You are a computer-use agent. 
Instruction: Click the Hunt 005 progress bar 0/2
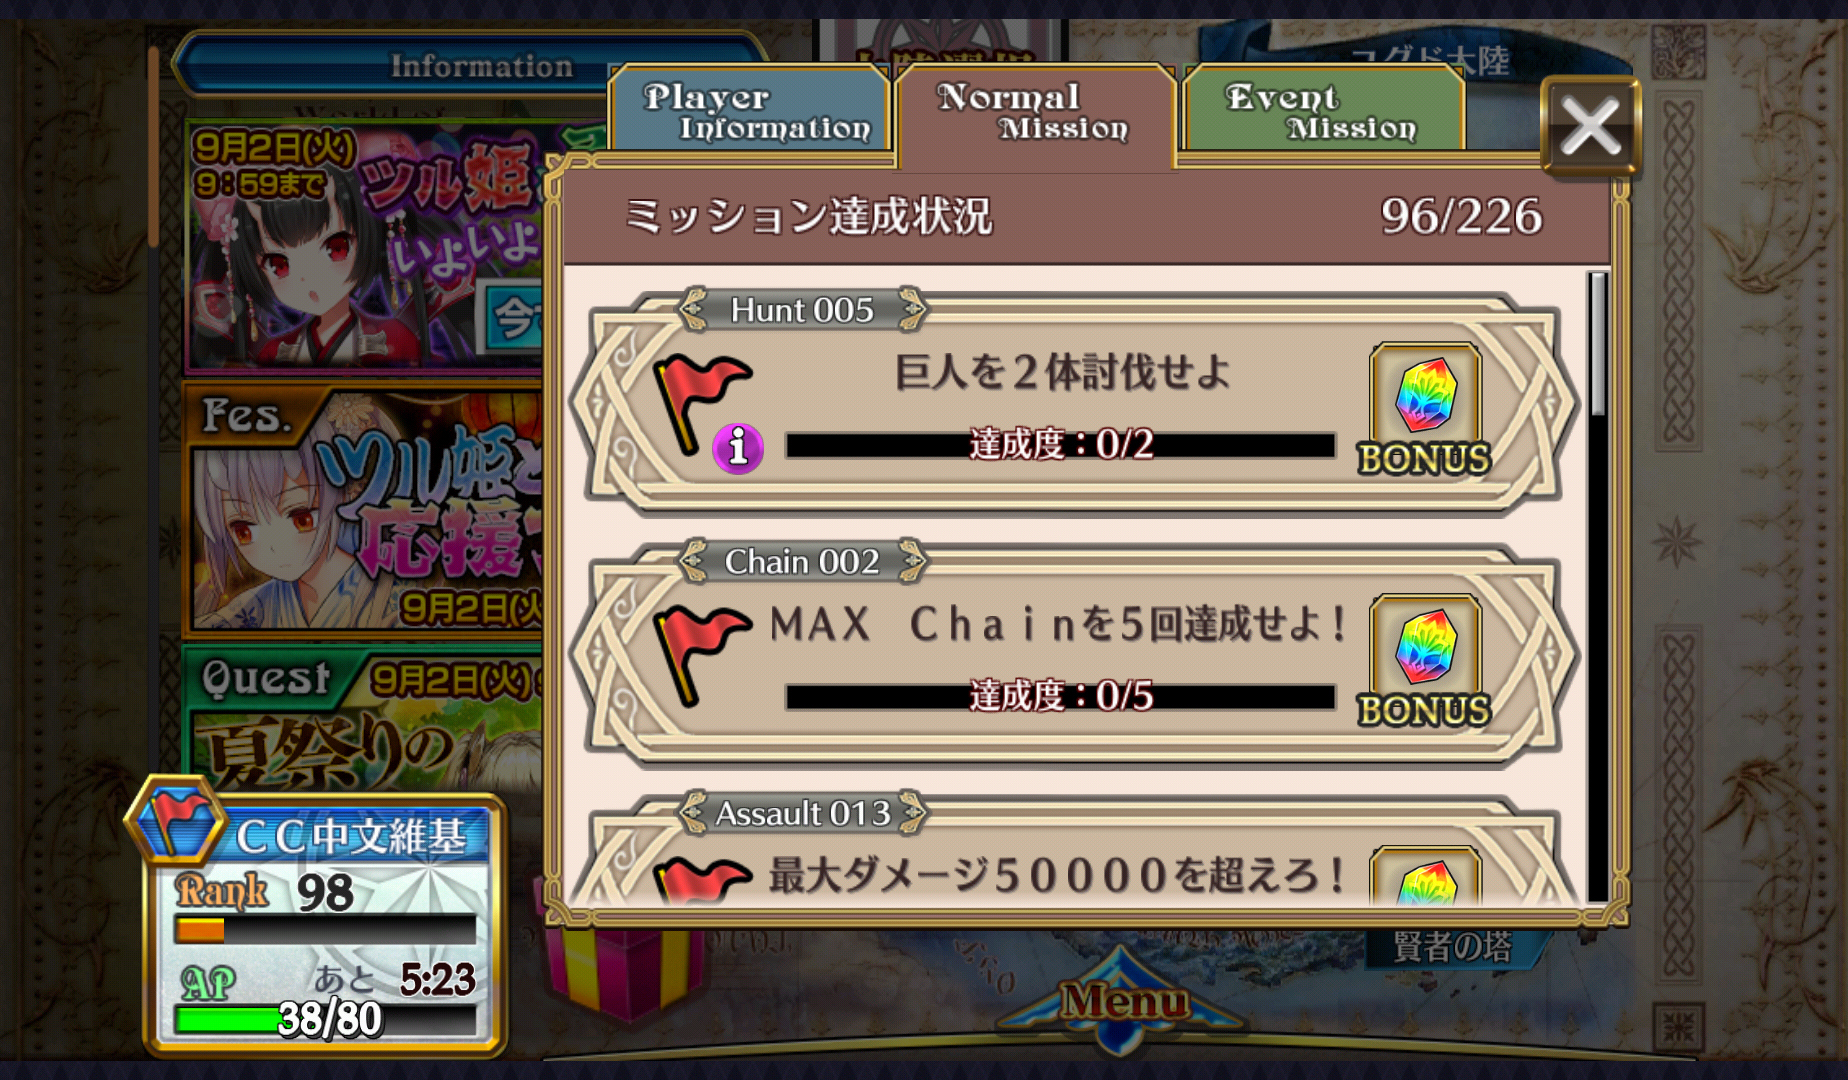1060,445
